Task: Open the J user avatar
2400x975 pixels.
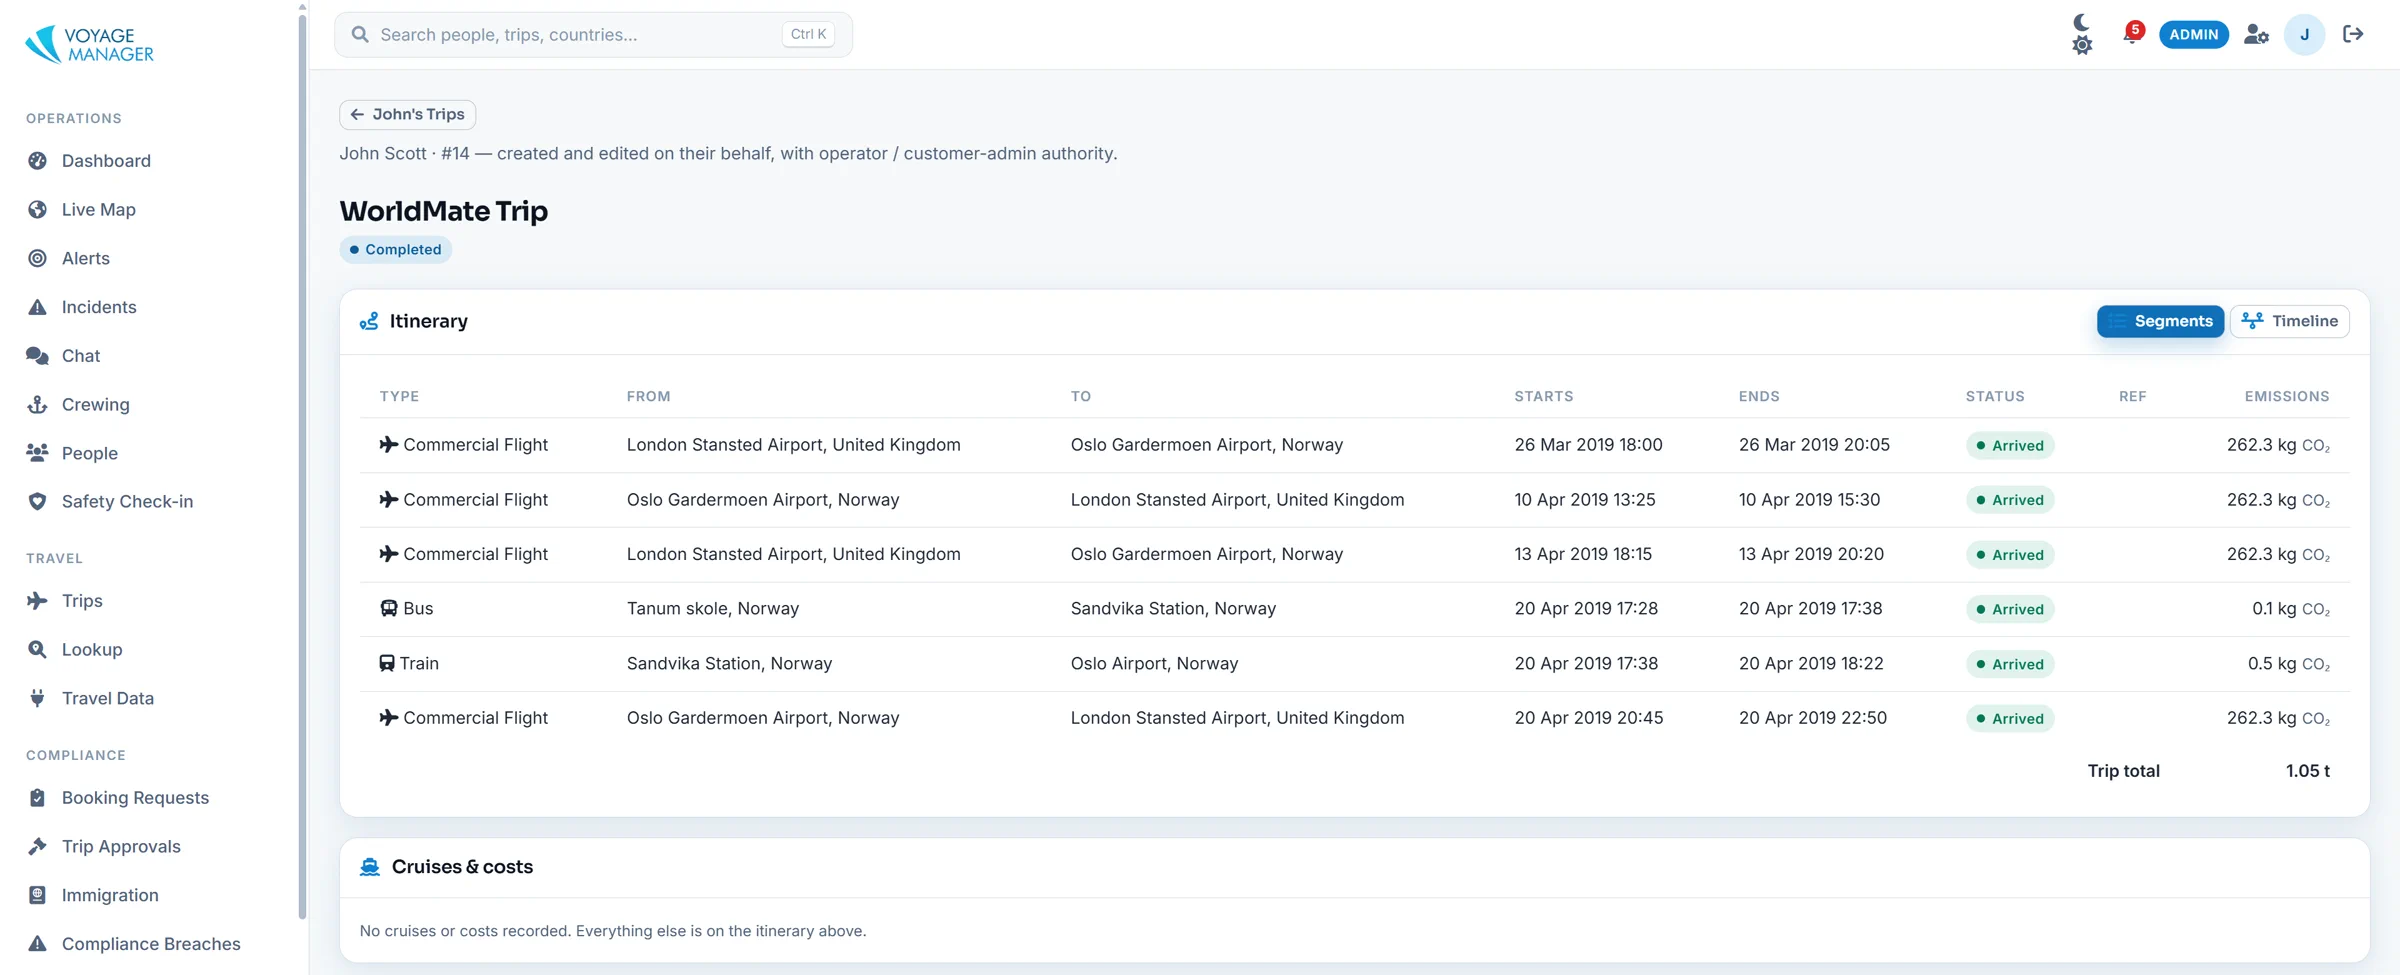Action: click(x=2304, y=34)
